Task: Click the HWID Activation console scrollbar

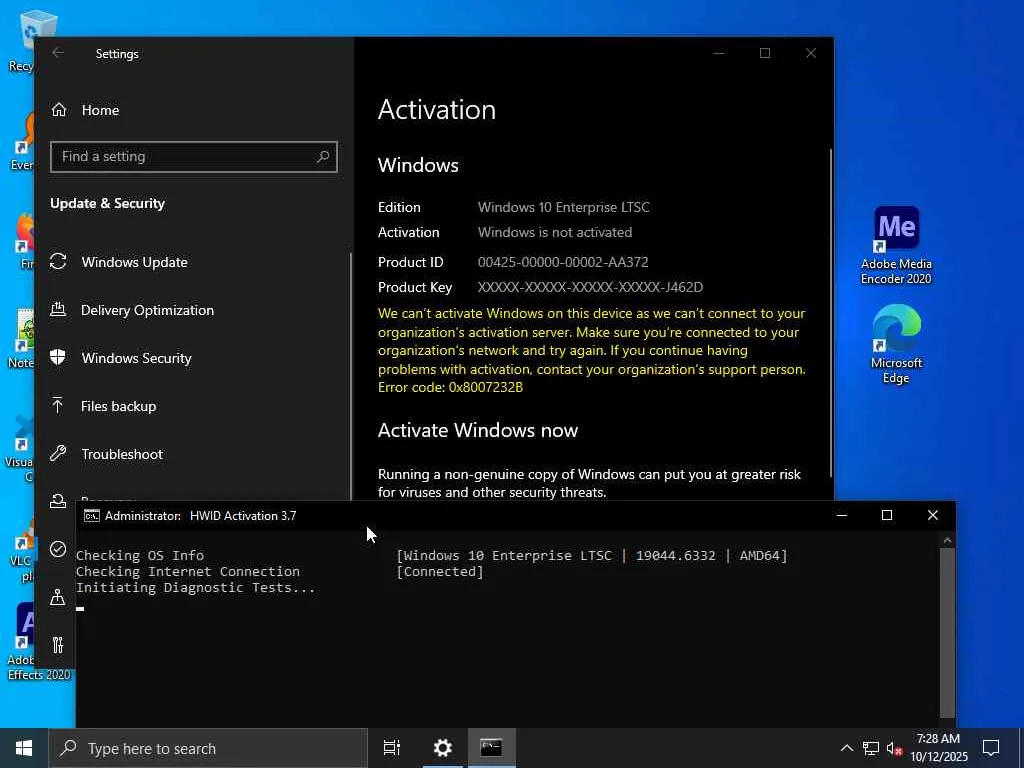Action: click(948, 632)
